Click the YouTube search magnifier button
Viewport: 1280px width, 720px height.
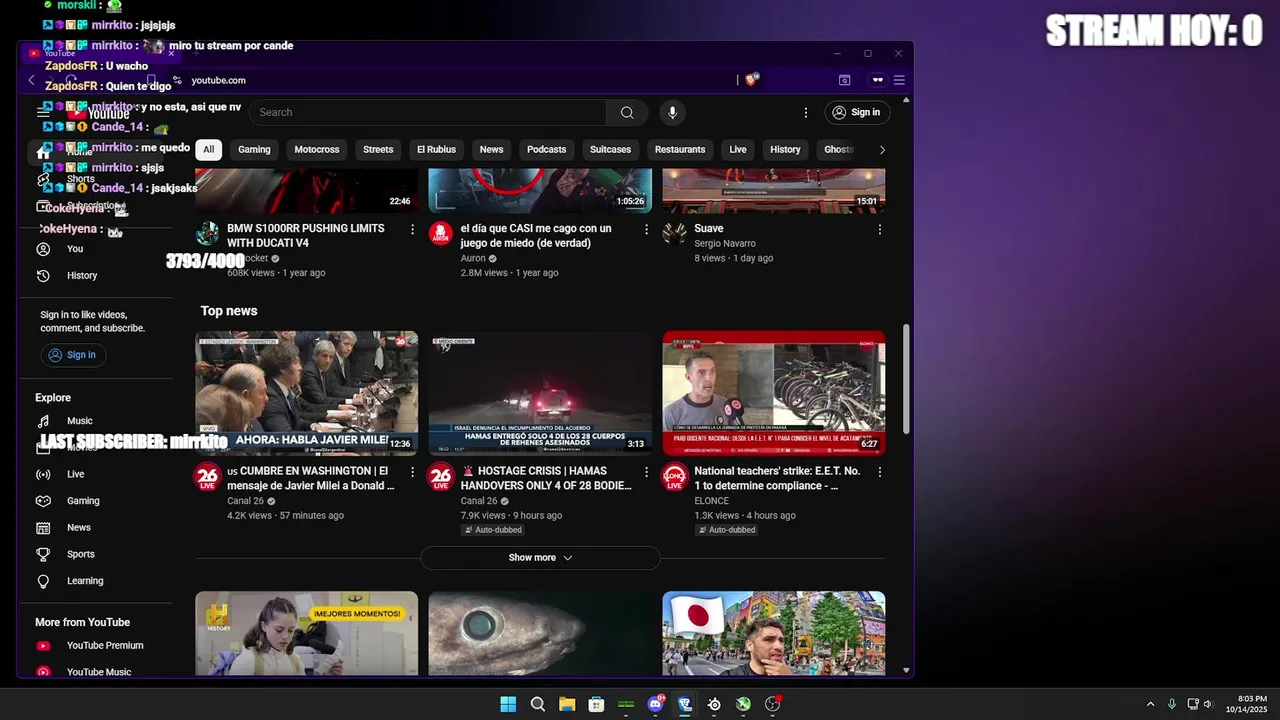point(627,112)
